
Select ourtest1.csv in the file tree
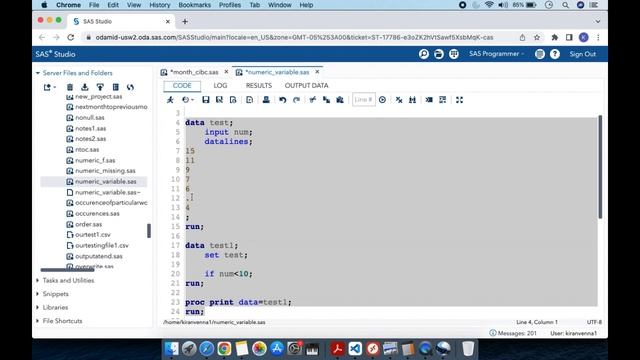click(x=93, y=235)
